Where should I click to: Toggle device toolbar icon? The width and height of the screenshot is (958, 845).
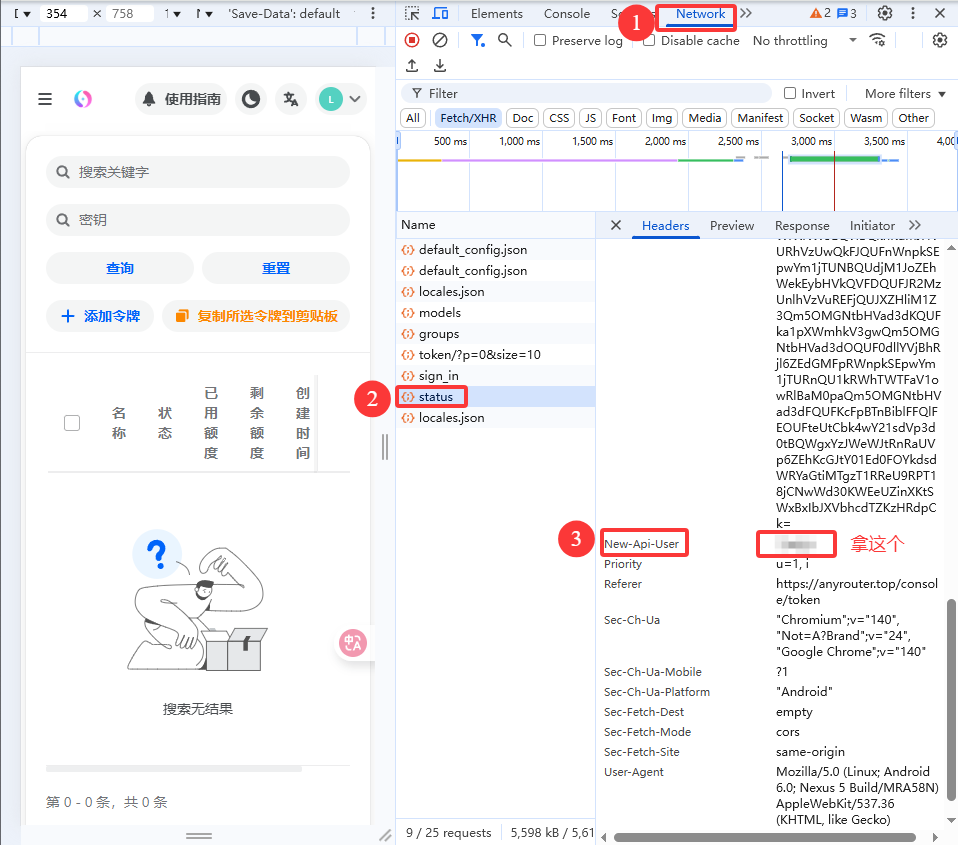(441, 13)
